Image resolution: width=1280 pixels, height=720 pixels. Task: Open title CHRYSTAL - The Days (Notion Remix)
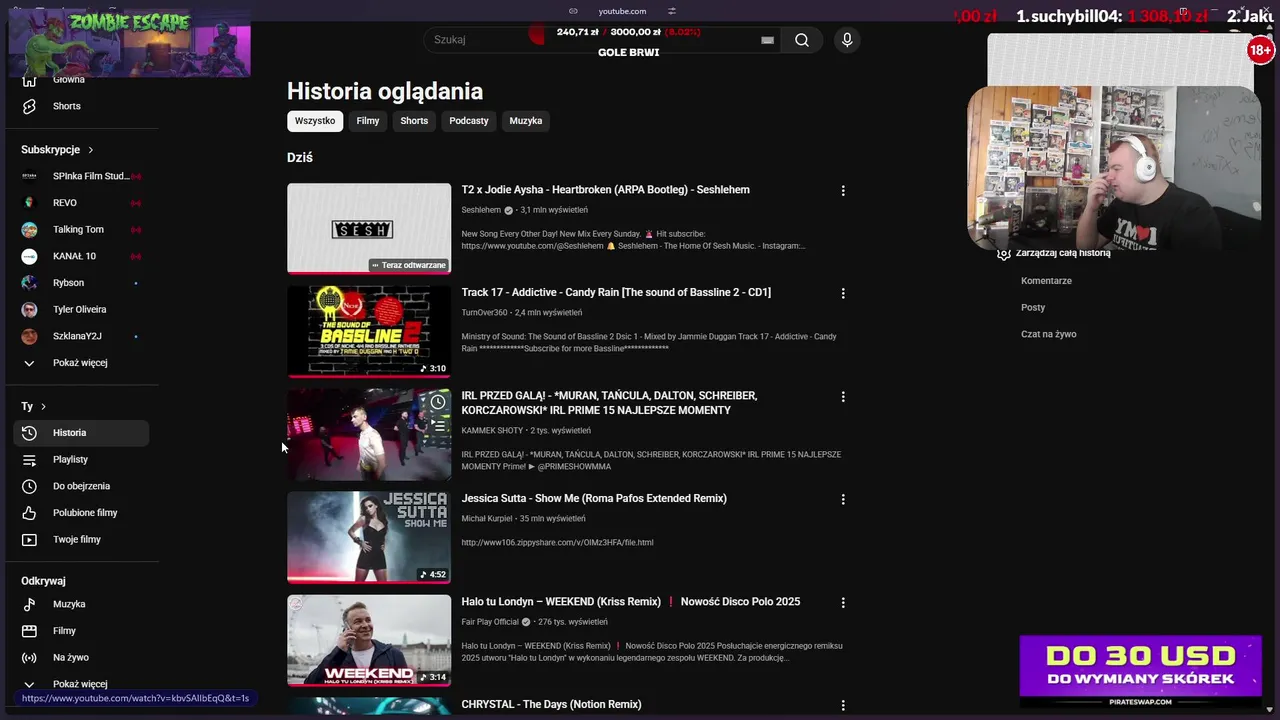pyautogui.click(x=551, y=705)
